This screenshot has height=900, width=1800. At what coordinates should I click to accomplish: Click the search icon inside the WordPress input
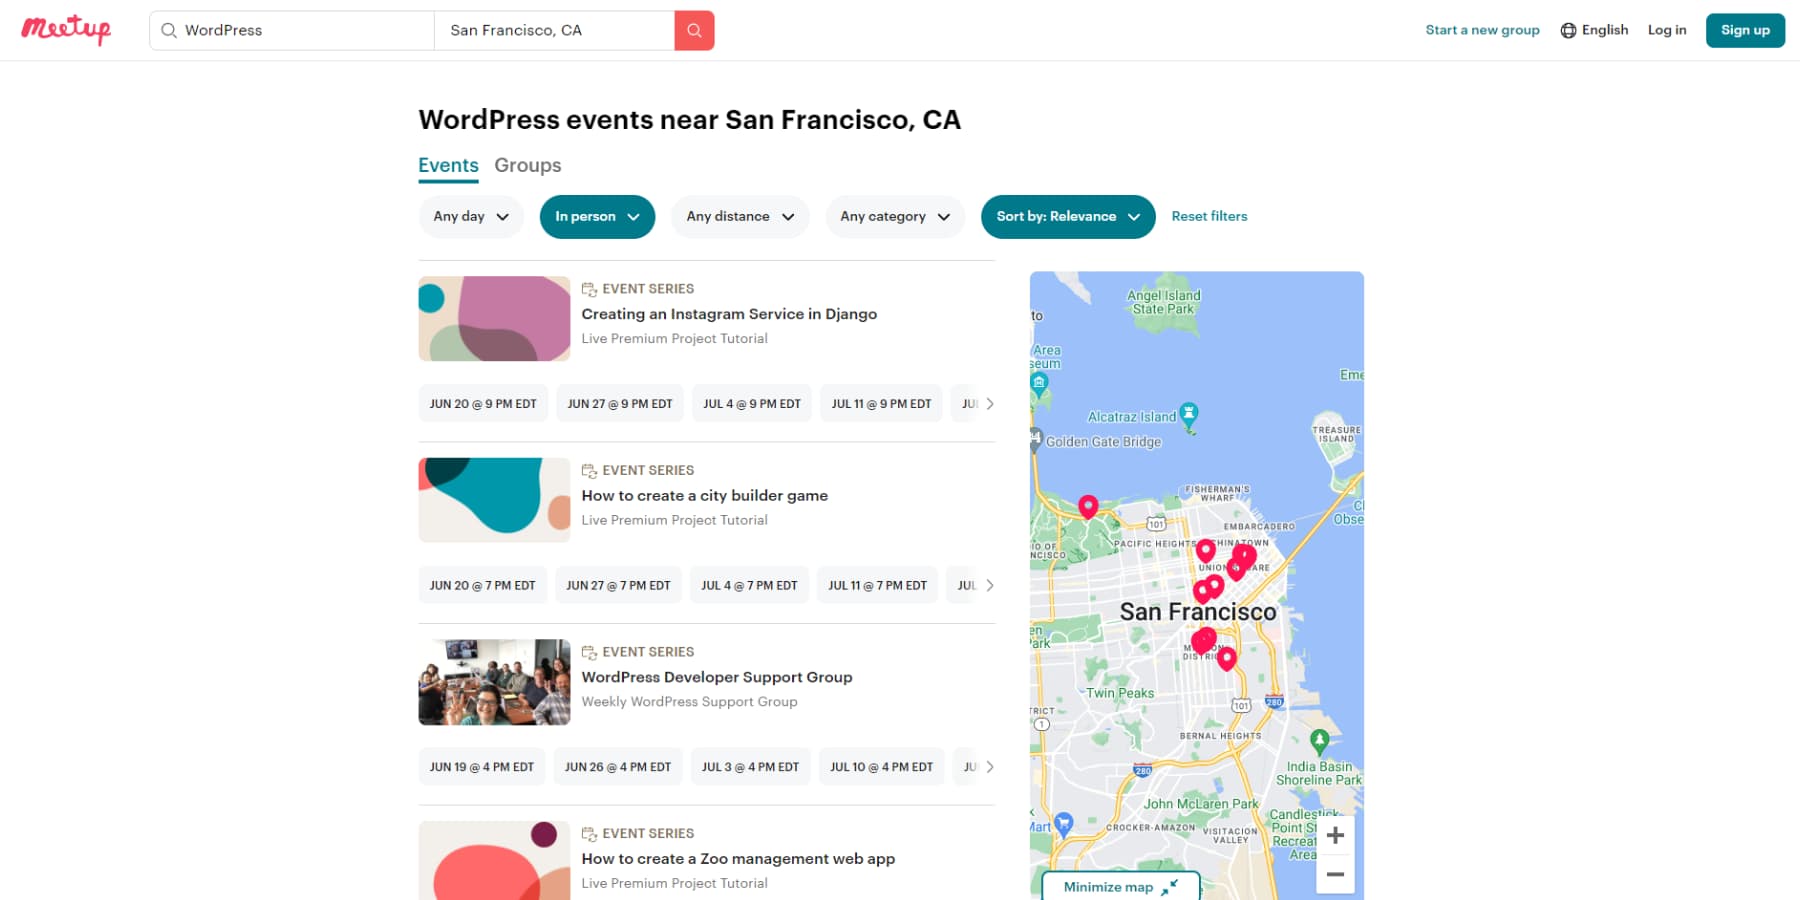point(168,30)
